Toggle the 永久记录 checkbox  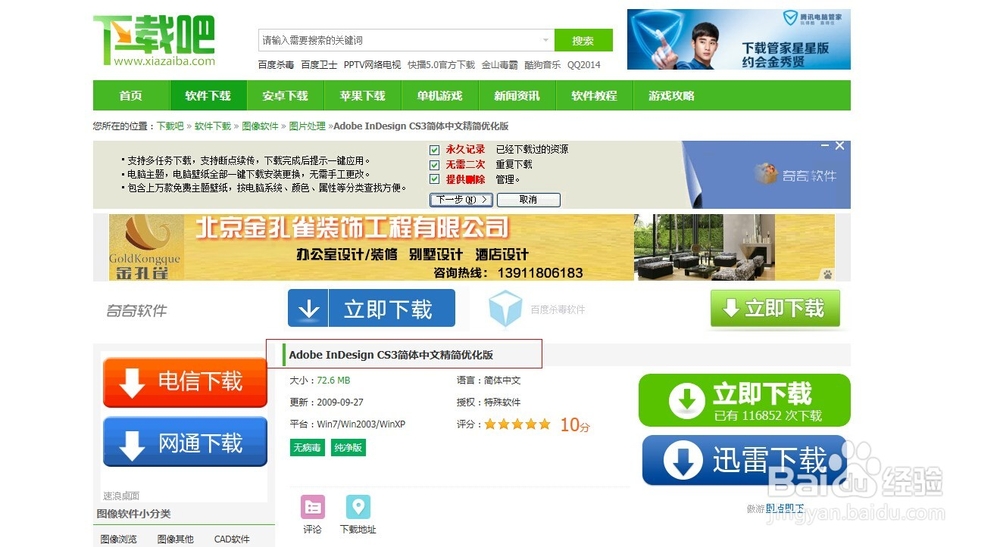[x=434, y=150]
